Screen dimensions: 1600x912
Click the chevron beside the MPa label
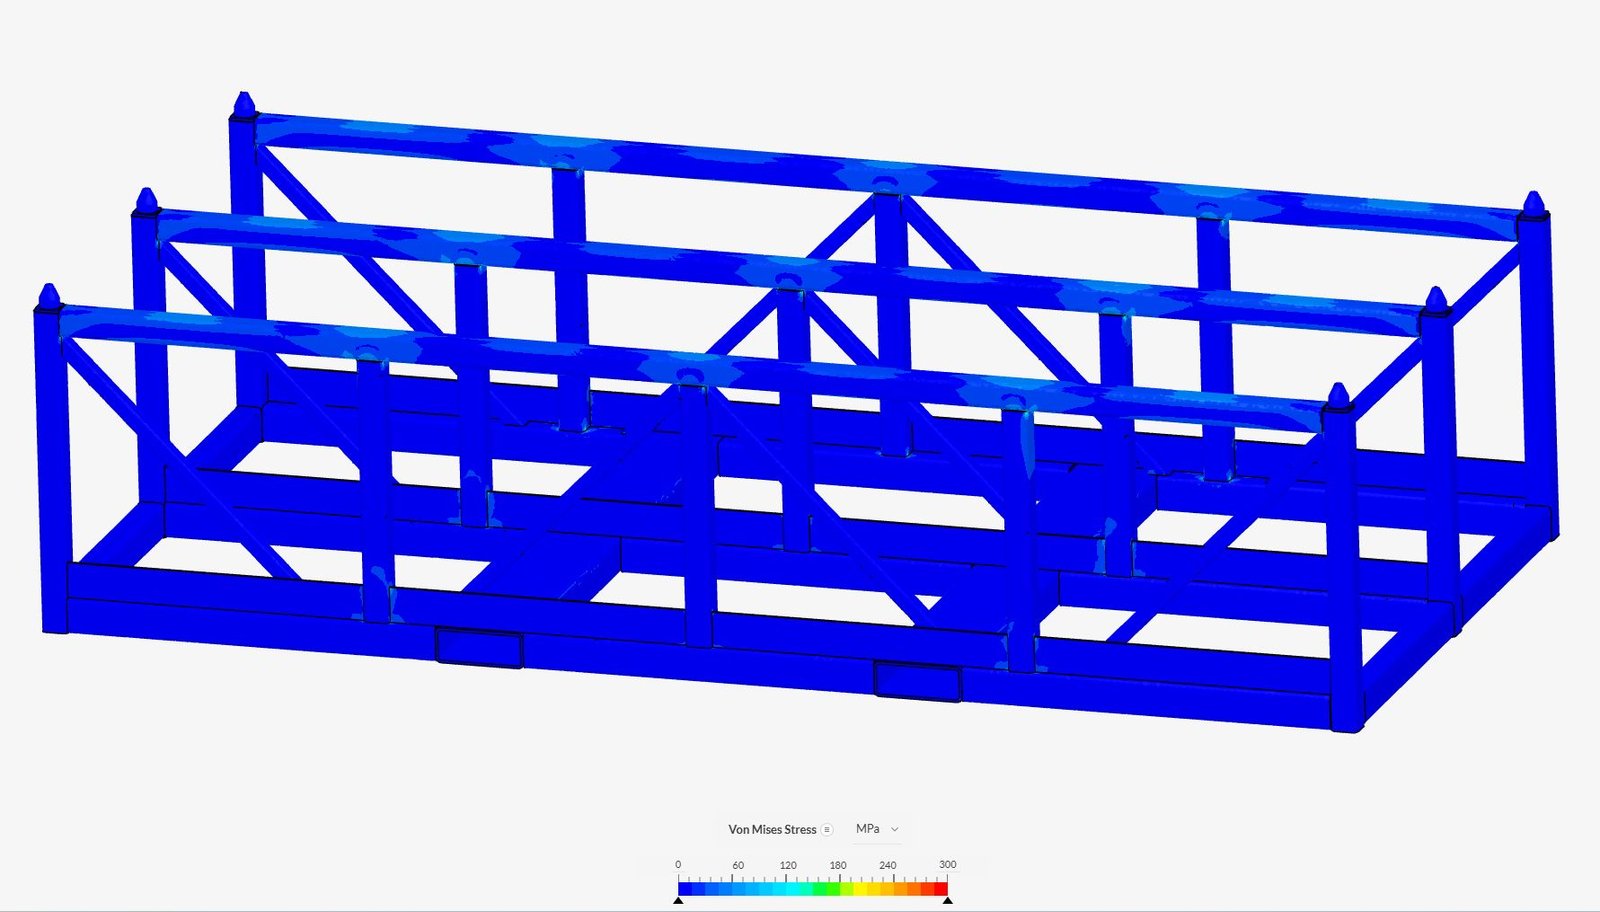point(894,829)
